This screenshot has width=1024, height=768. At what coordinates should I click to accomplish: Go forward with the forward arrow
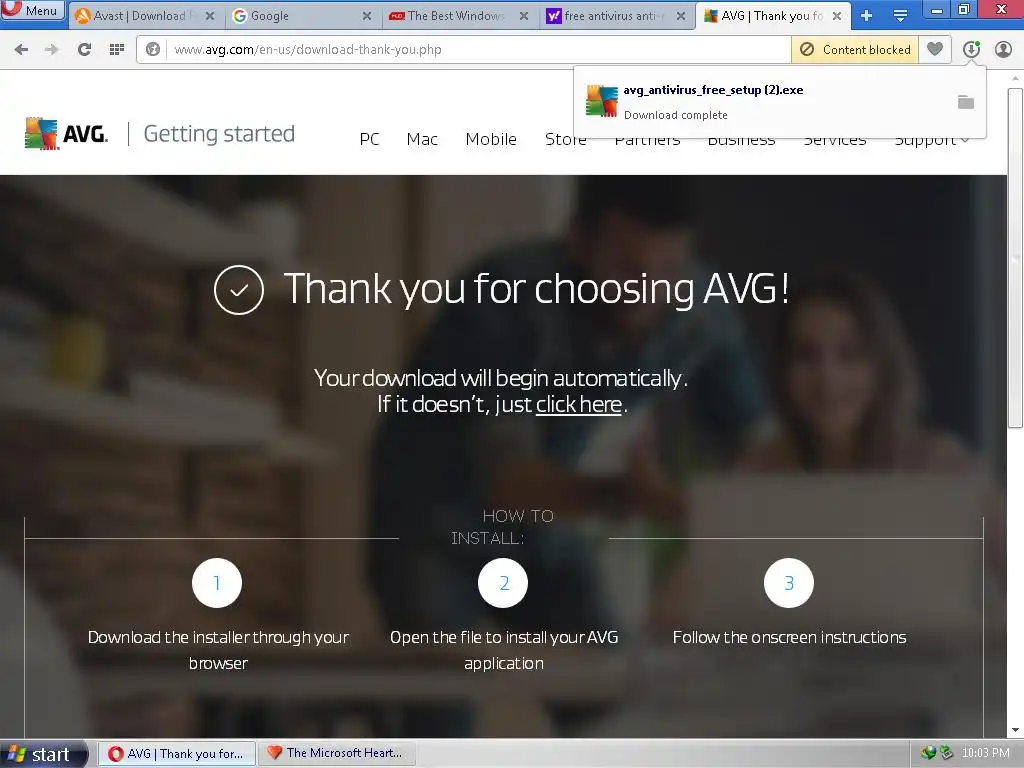pos(52,49)
